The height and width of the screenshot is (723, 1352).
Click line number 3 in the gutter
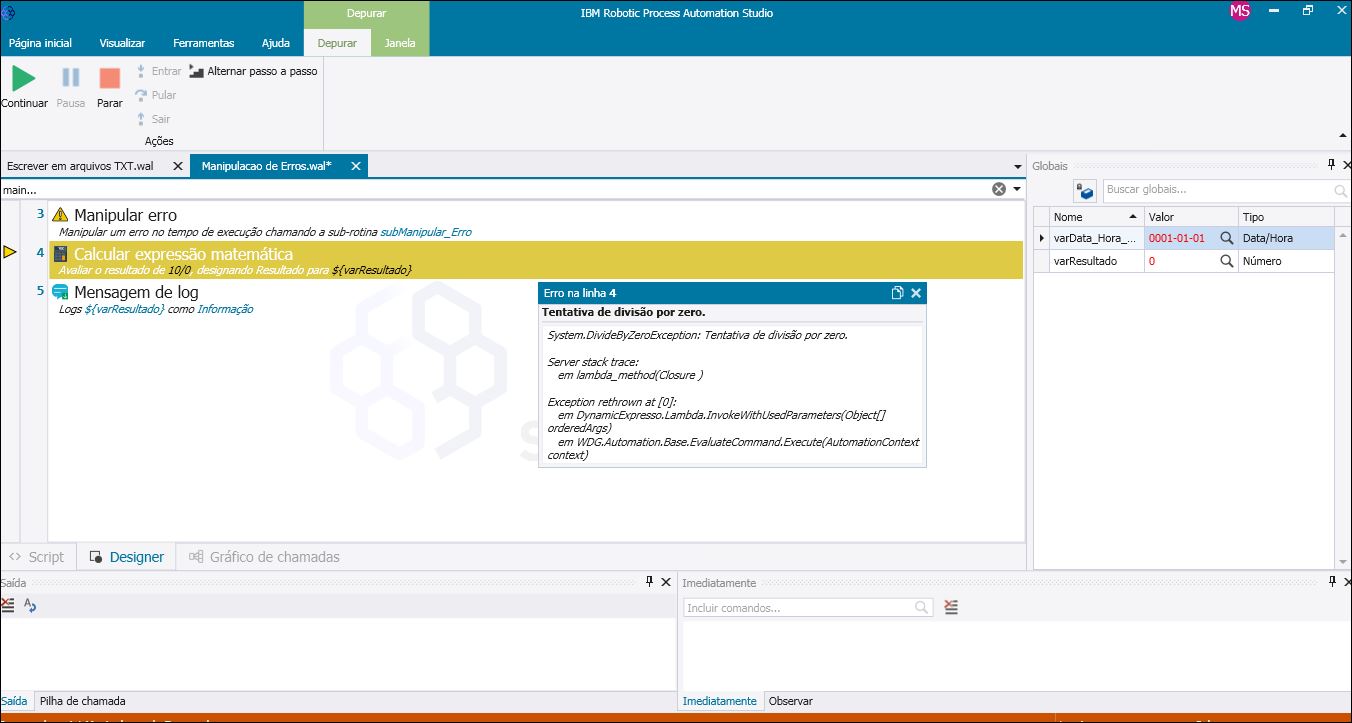[x=40, y=214]
